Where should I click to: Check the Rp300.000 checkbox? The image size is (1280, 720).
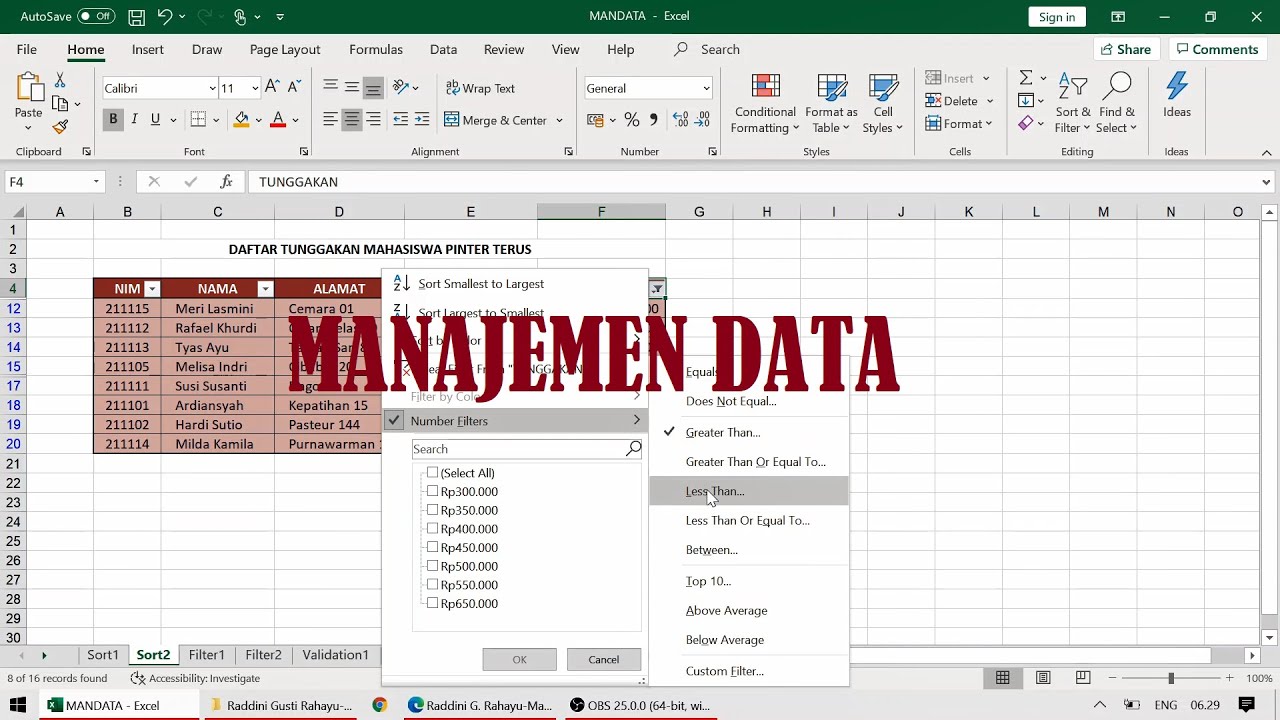pyautogui.click(x=432, y=491)
